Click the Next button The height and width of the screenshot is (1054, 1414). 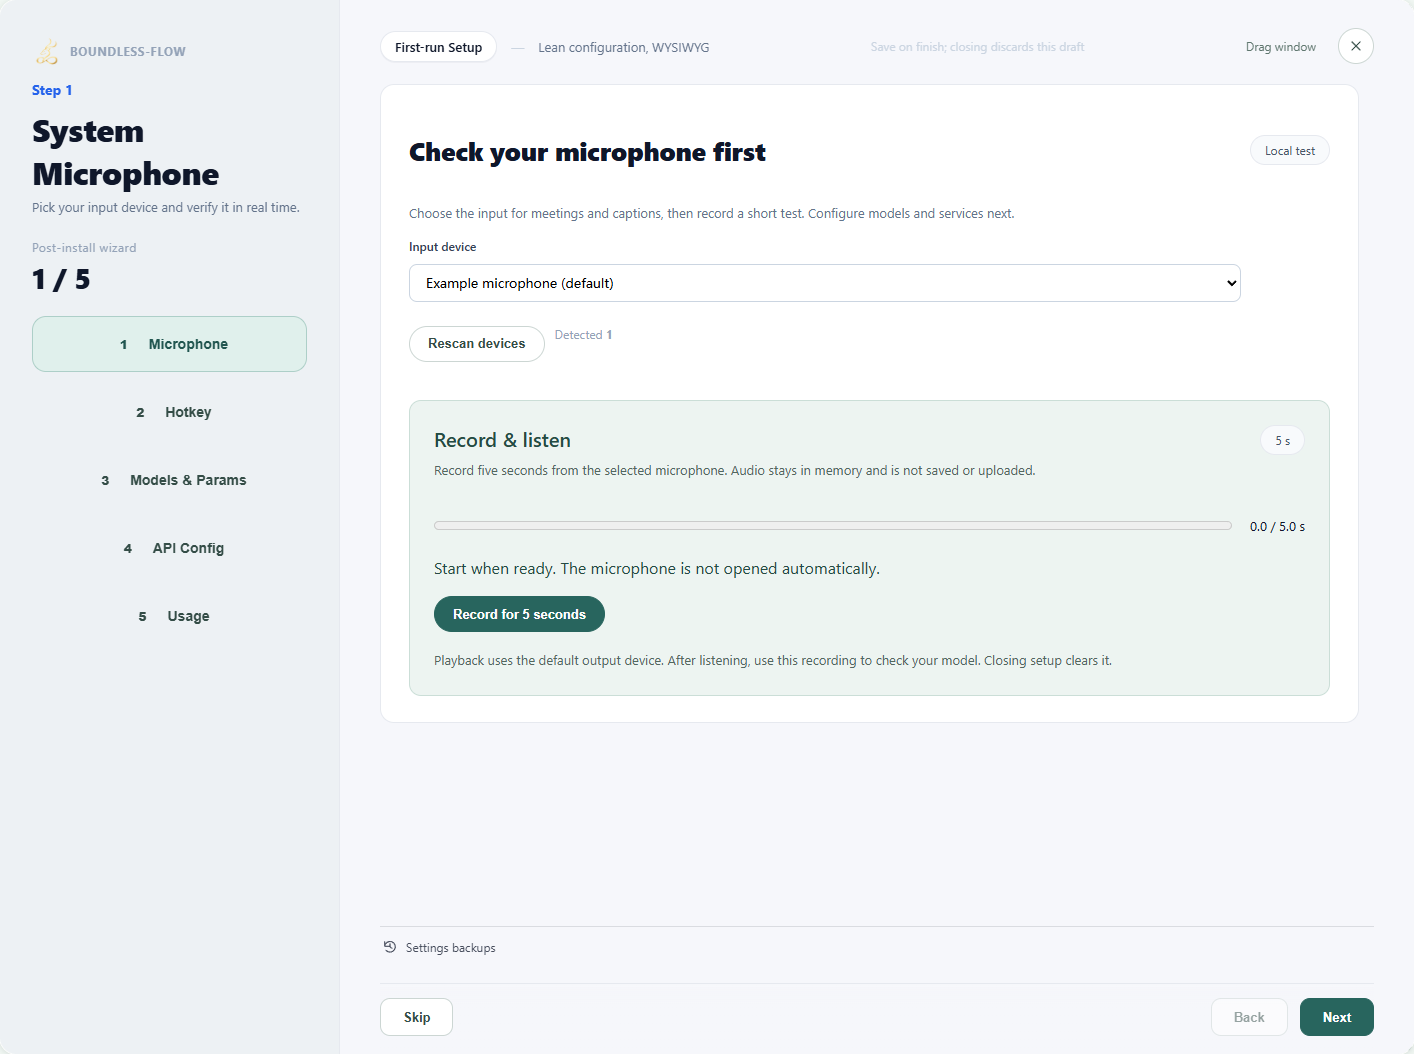(x=1337, y=1017)
